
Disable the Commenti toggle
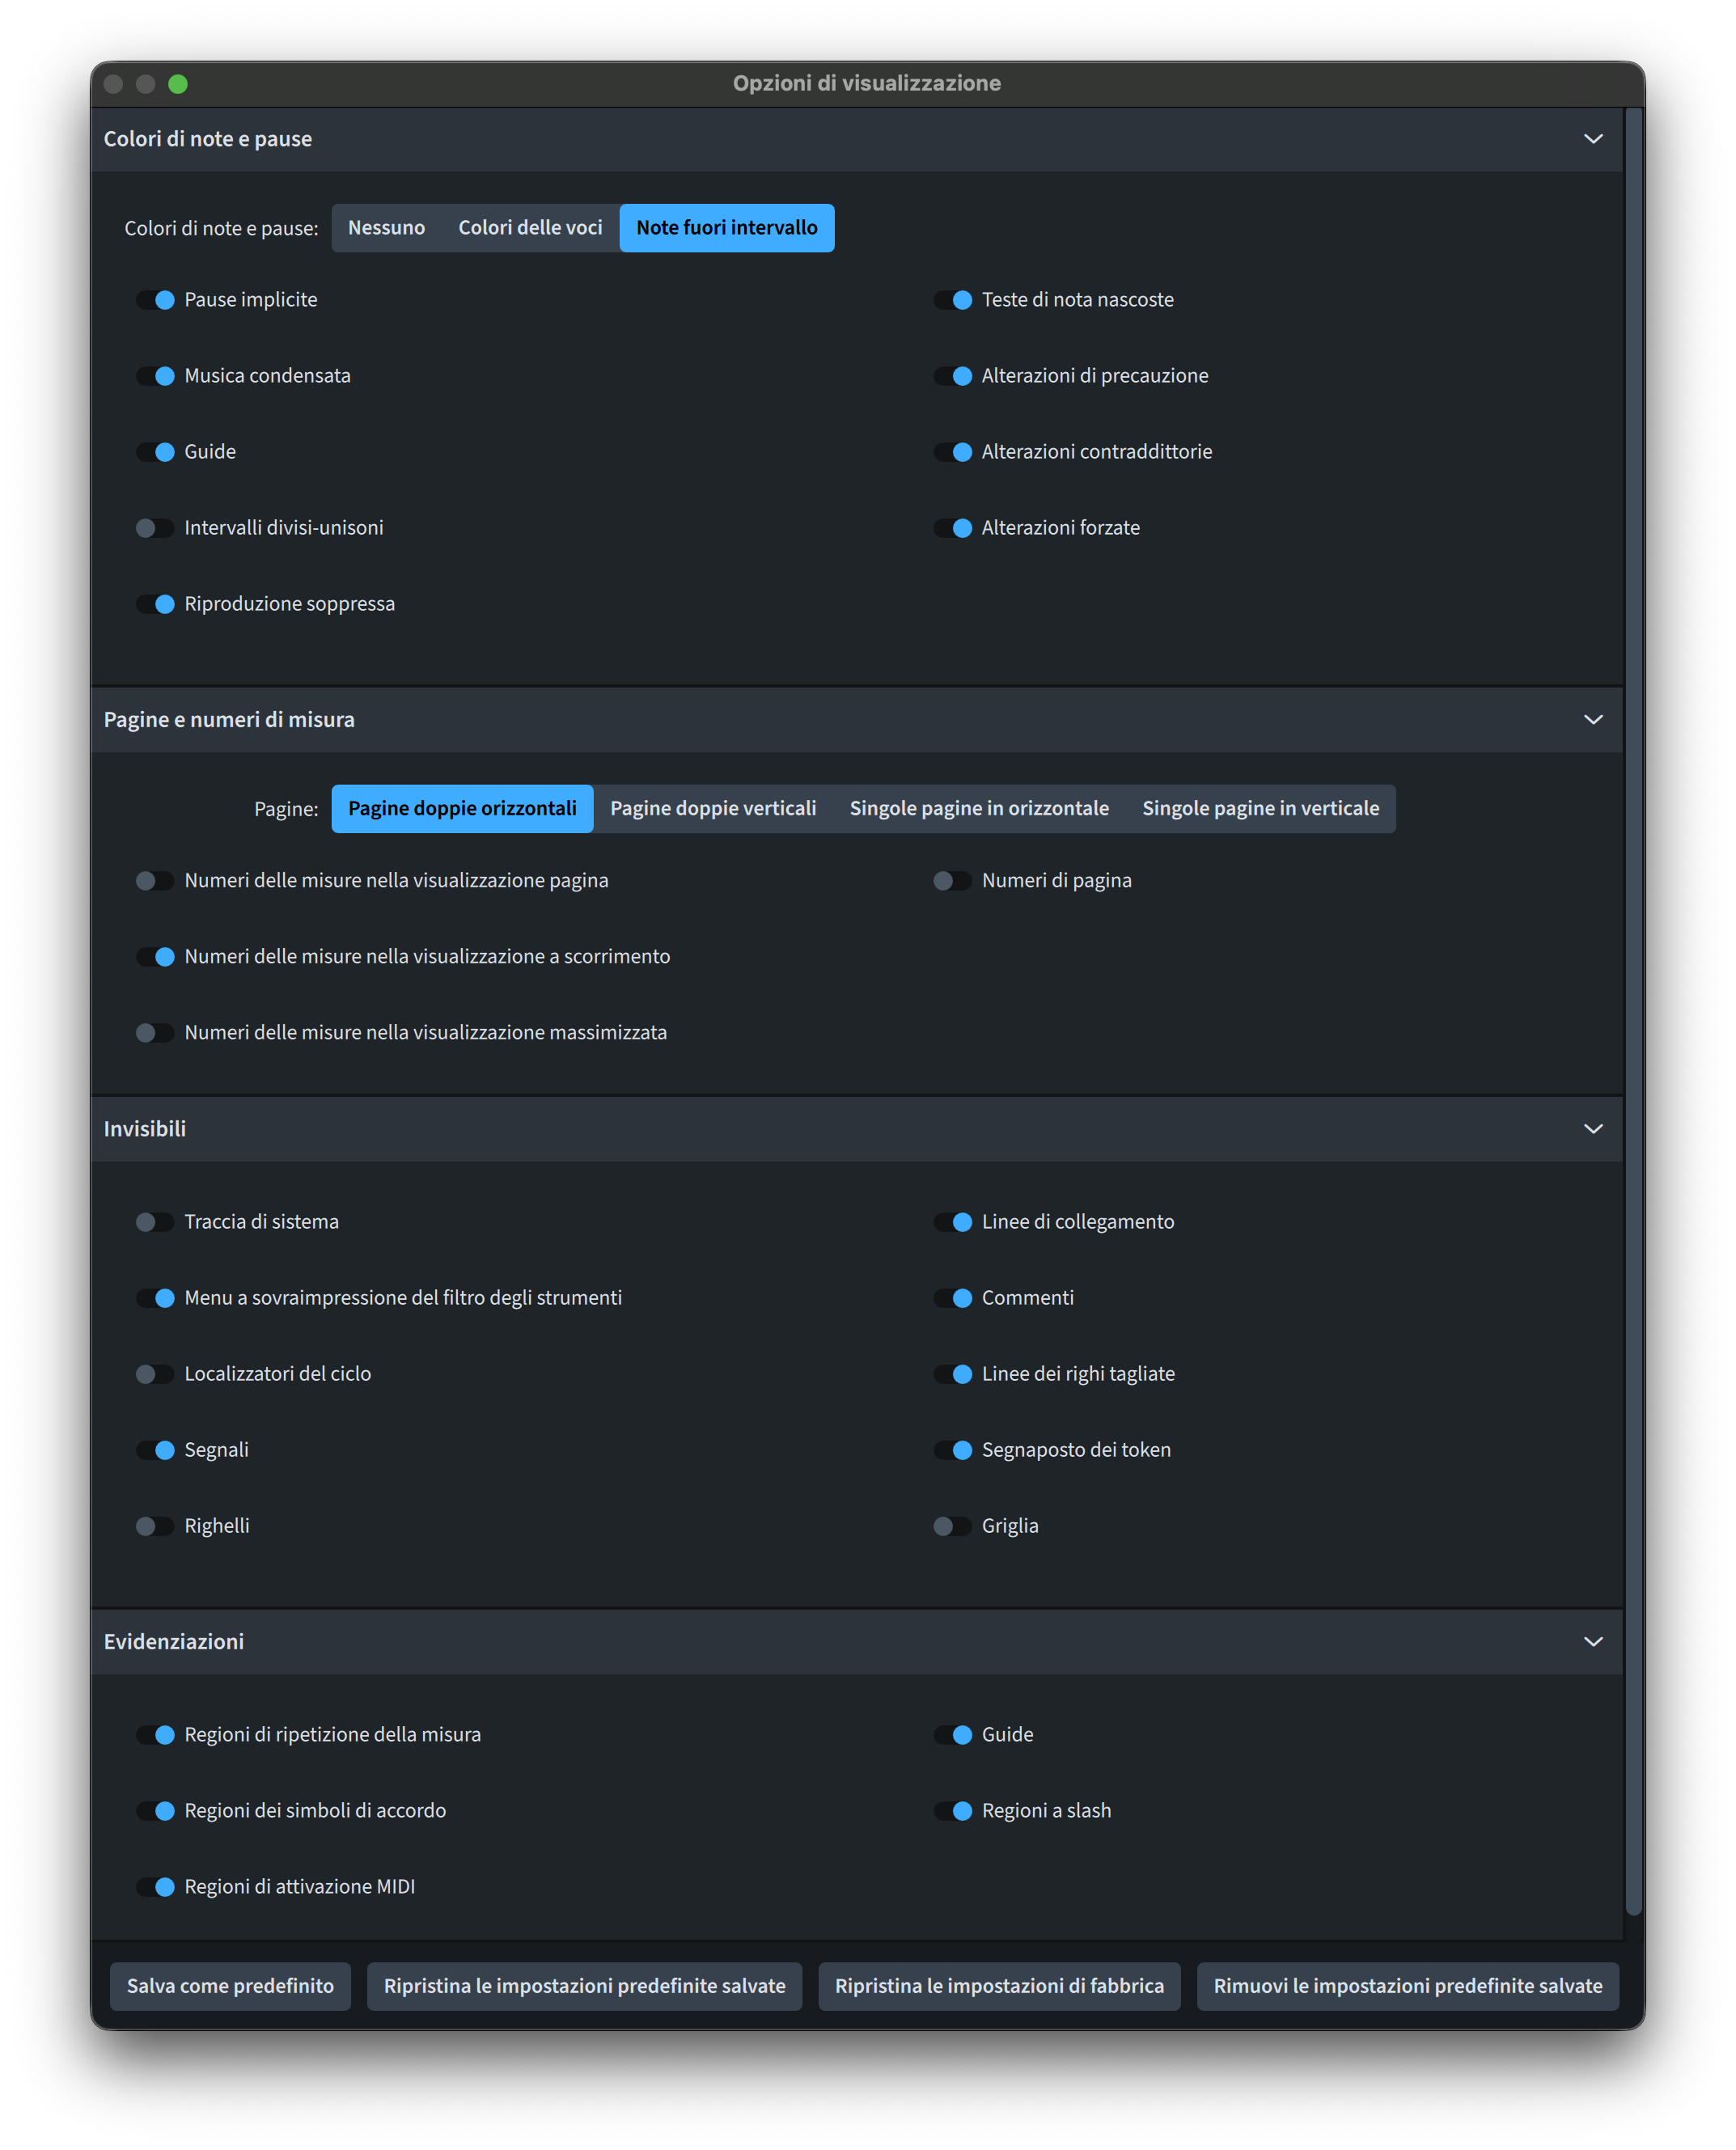pos(952,1298)
